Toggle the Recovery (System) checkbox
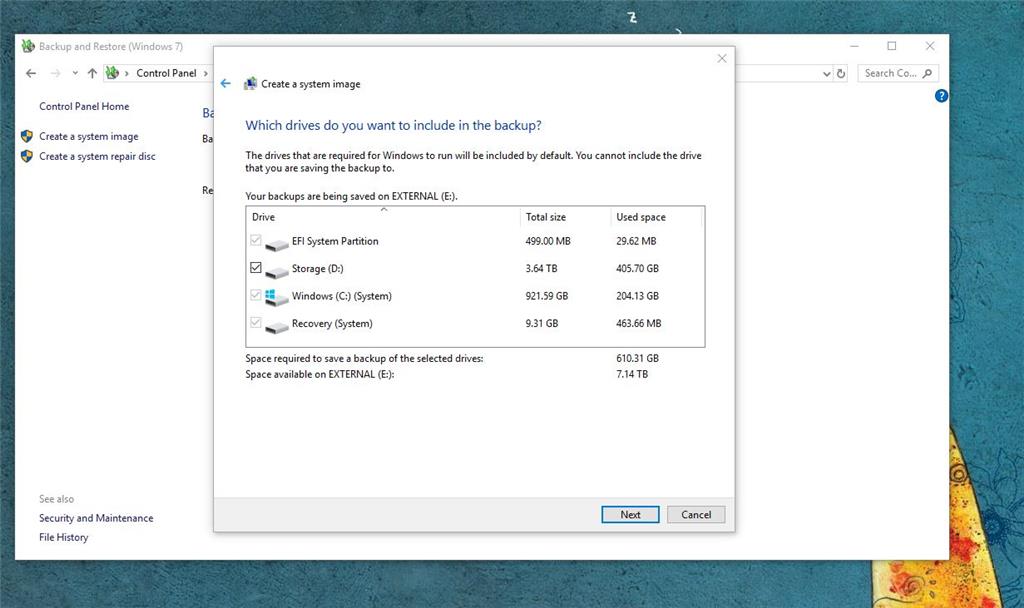This screenshot has height=608, width=1024. coord(255,323)
